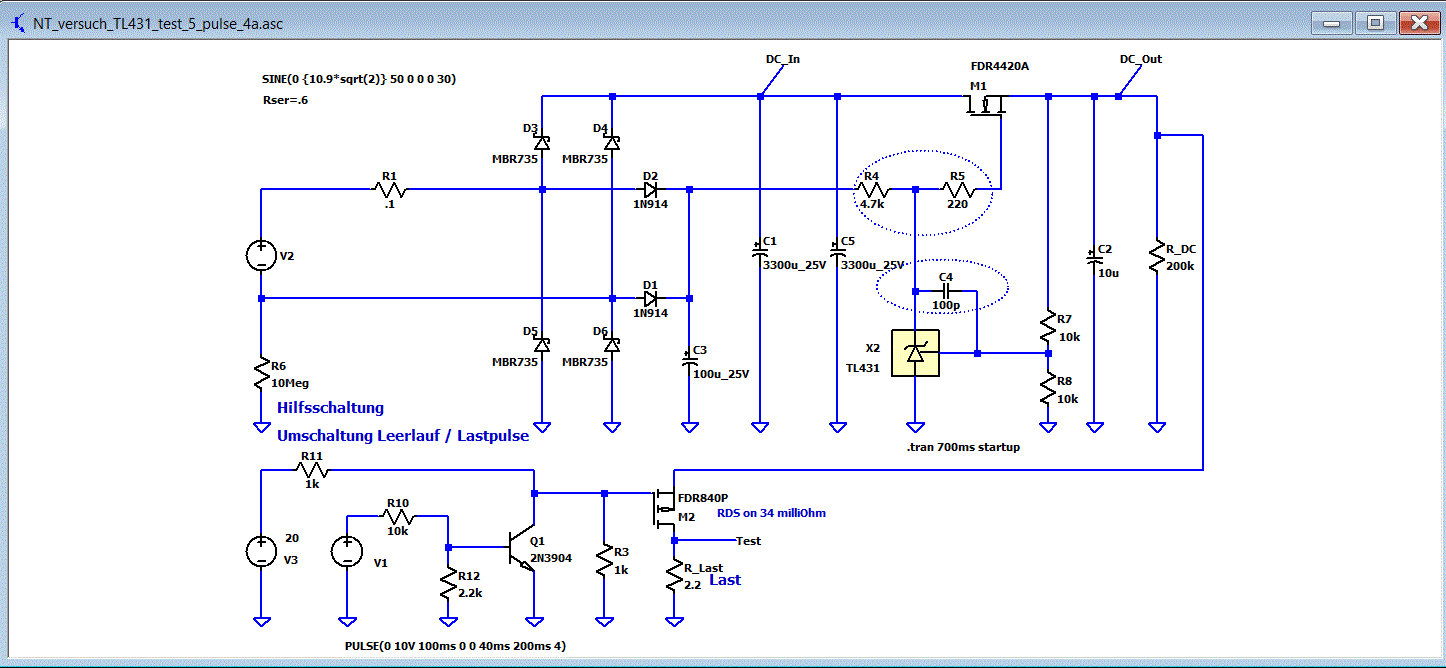The image size is (1446, 668).
Task: Select diode D5 MBR735
Action: 541,344
